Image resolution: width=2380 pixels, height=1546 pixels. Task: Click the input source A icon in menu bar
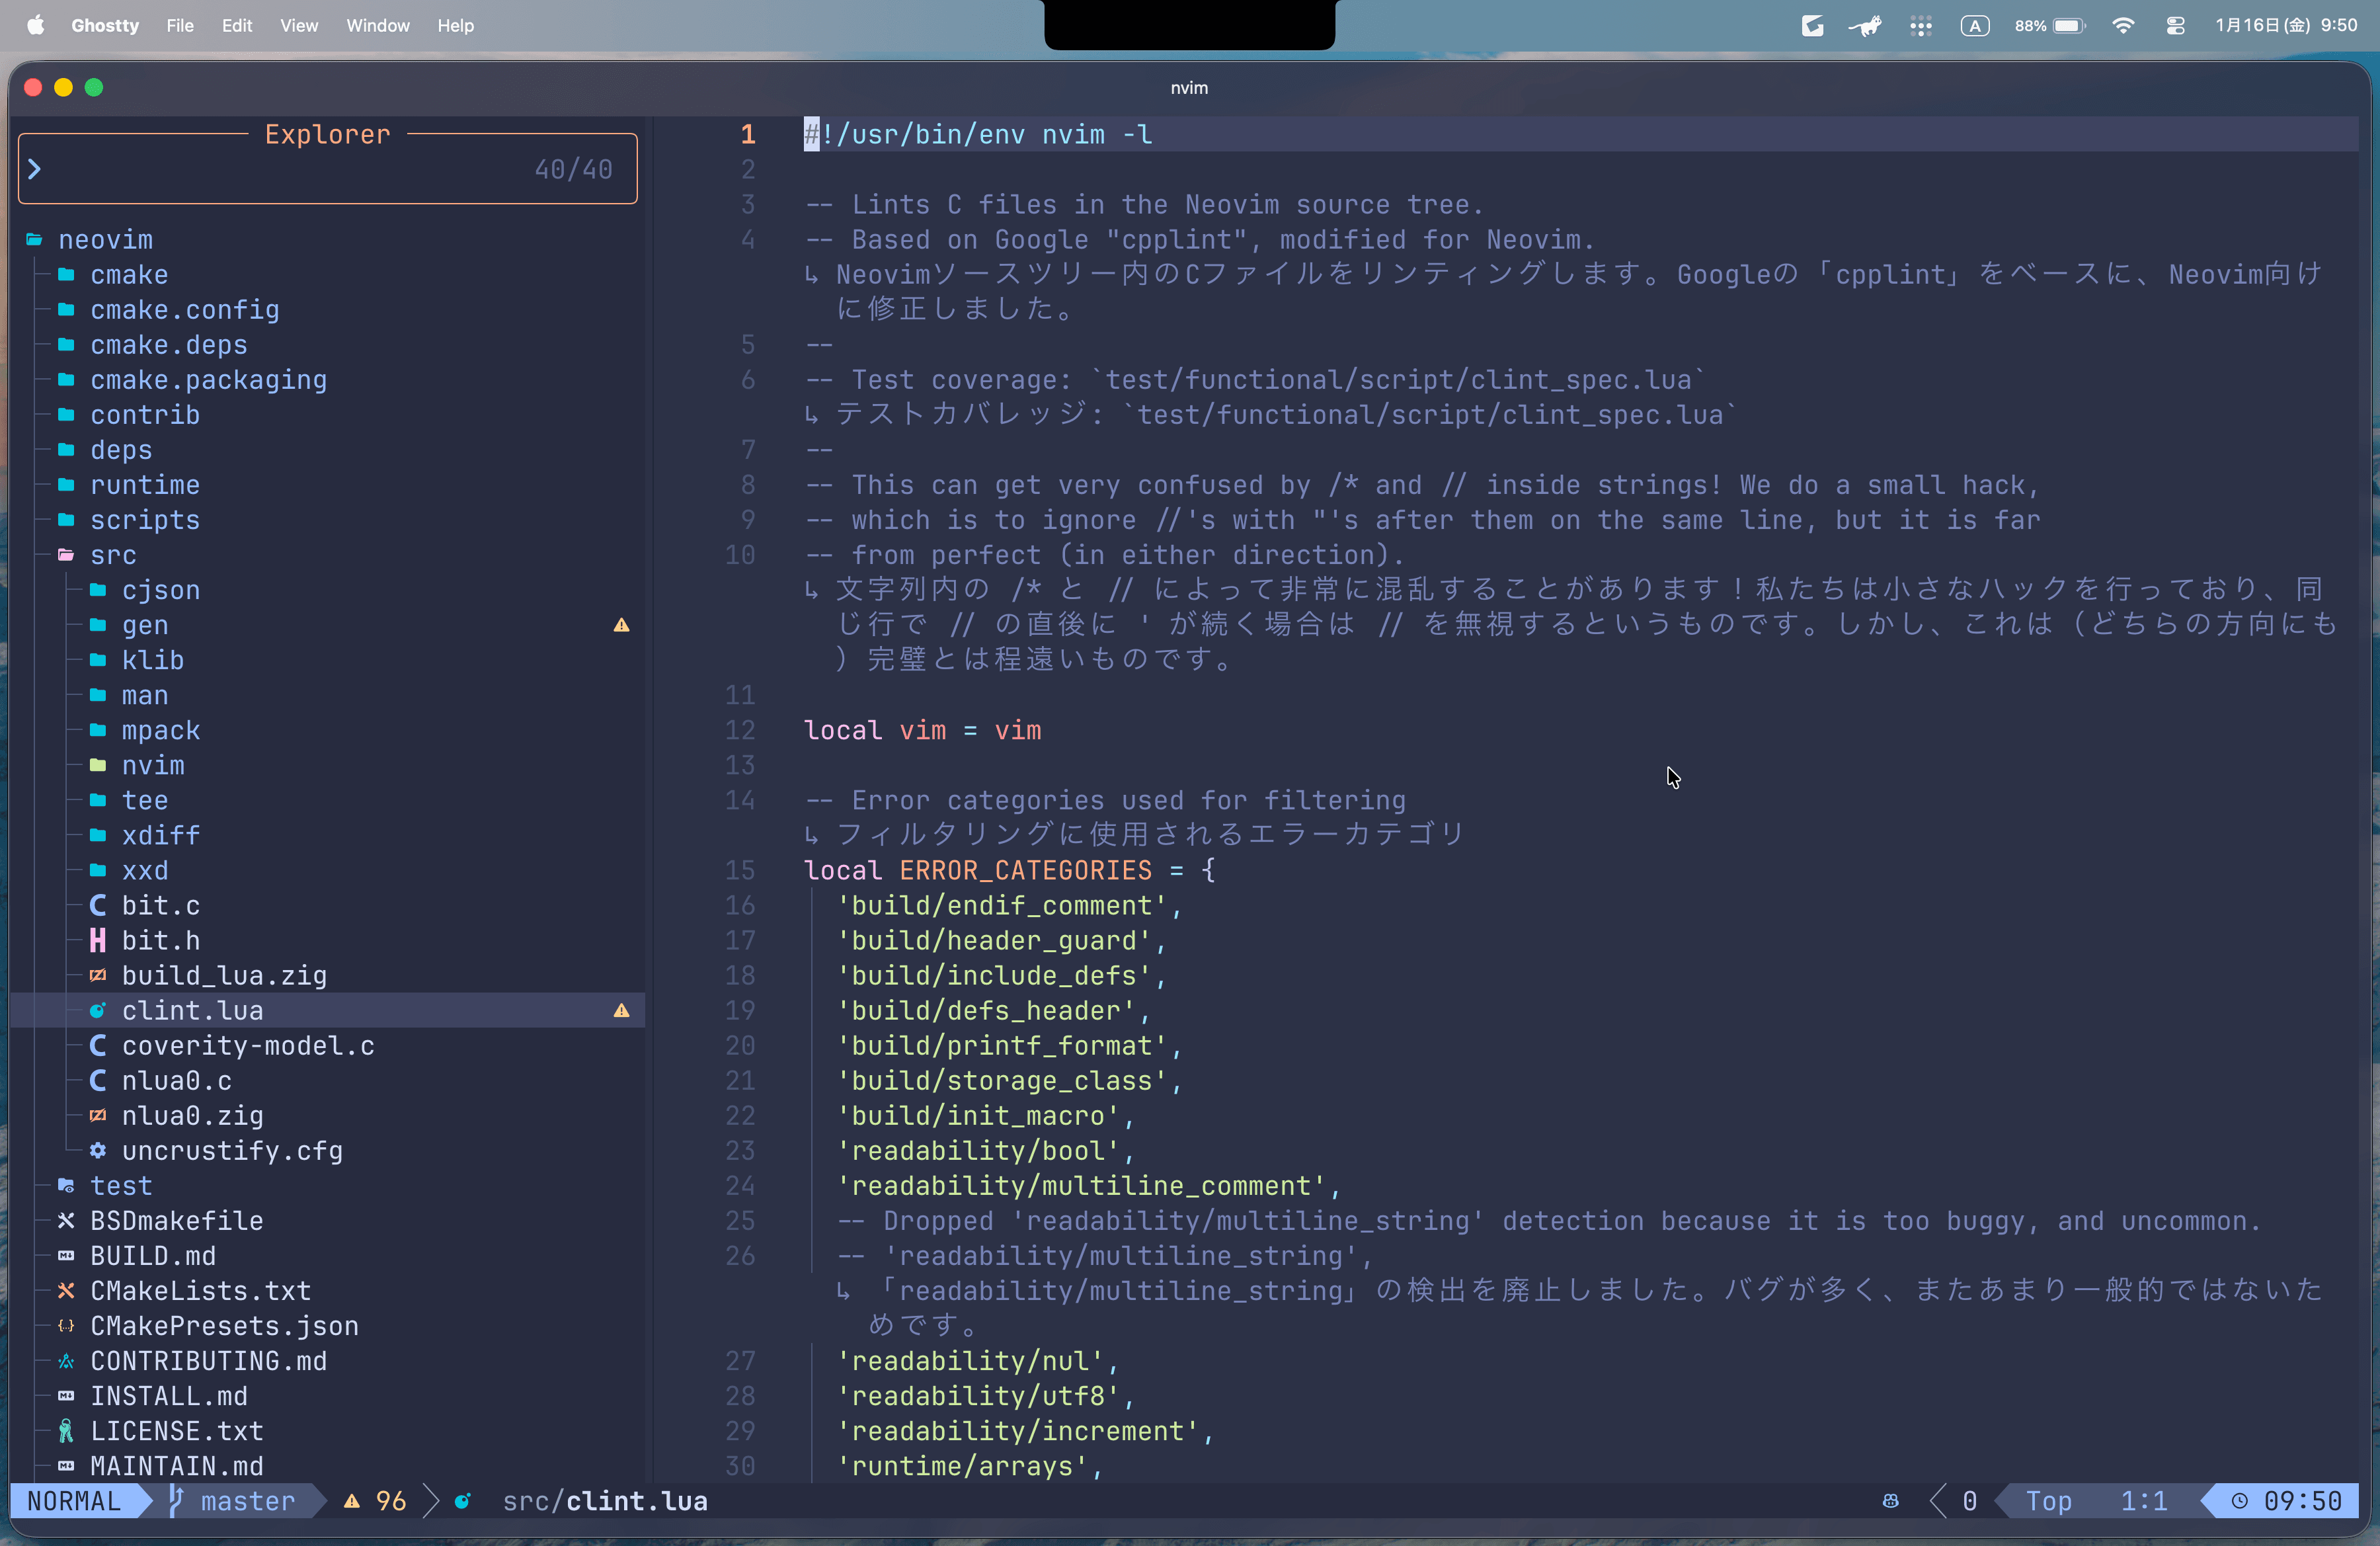1974,26
